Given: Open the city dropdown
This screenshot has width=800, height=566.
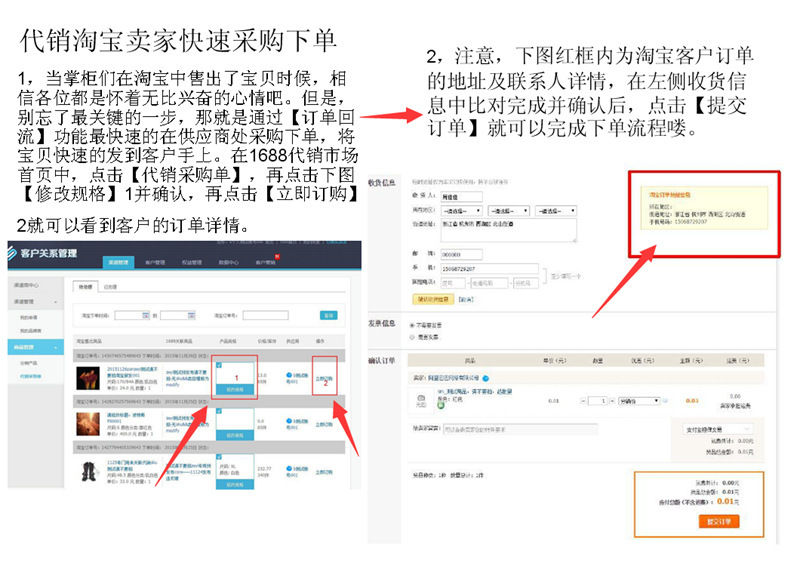Looking at the screenshot, I should coord(509,211).
